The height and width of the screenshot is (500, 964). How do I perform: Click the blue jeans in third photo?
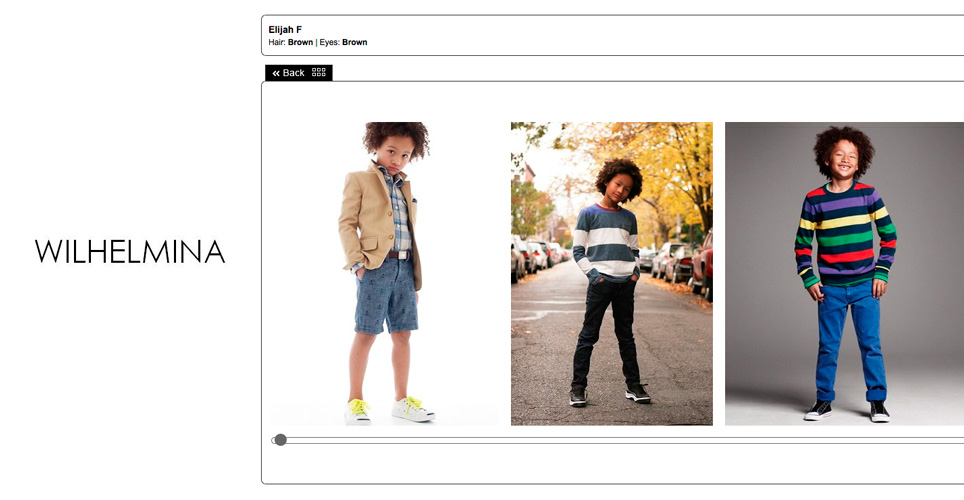[851, 343]
